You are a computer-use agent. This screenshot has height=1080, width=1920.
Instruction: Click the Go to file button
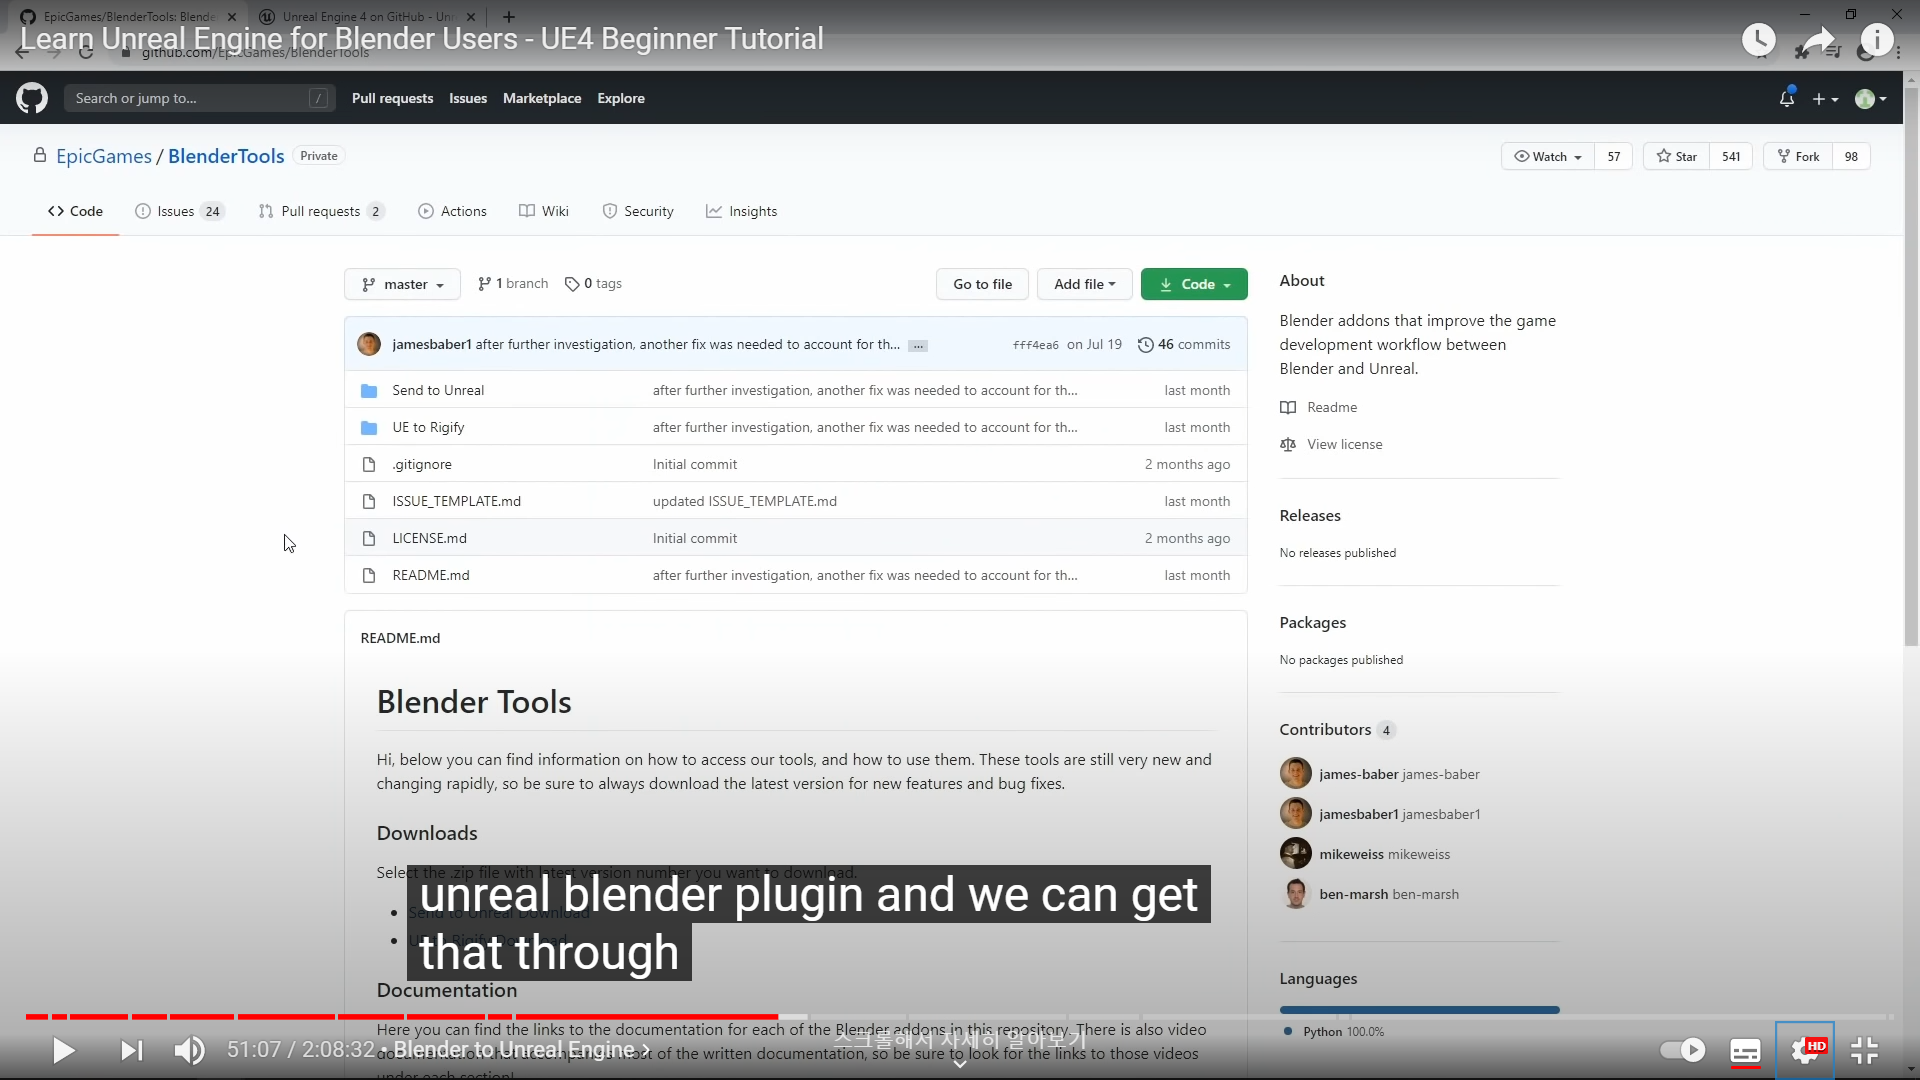982,284
